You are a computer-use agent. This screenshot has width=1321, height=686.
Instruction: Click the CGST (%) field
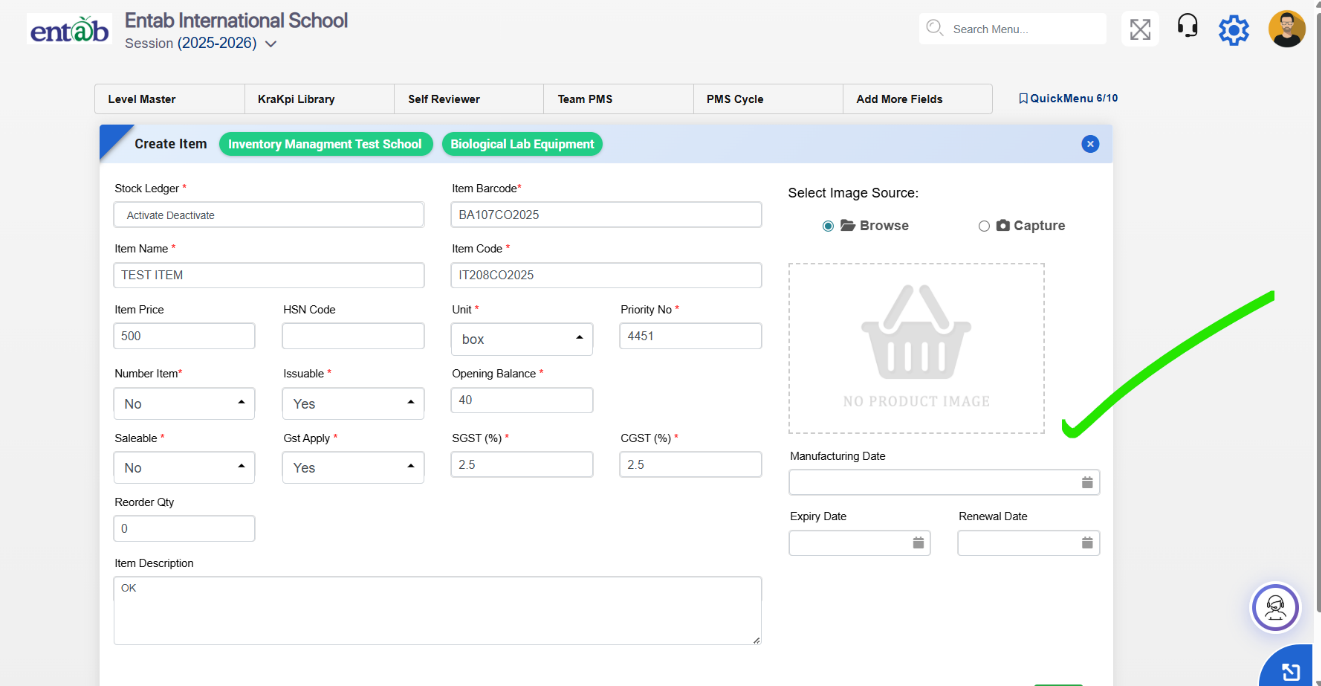pos(690,464)
